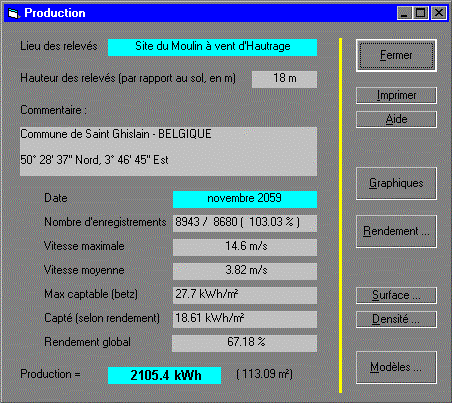The width and height of the screenshot is (453, 404).
Task: Show charts with the Graphiques button
Action: tap(396, 184)
